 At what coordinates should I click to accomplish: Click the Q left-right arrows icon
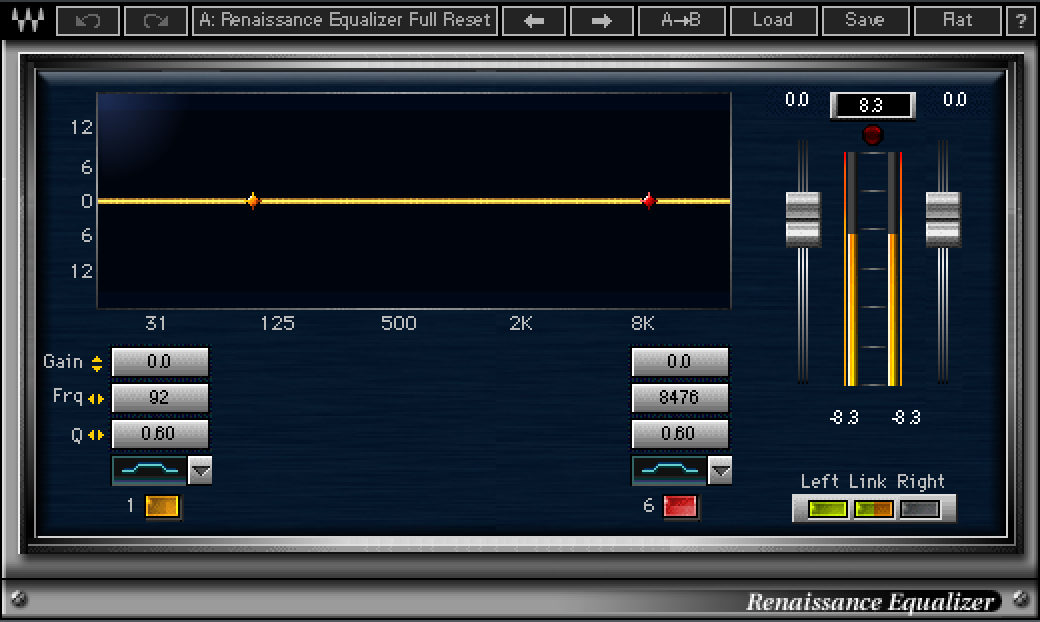96,435
